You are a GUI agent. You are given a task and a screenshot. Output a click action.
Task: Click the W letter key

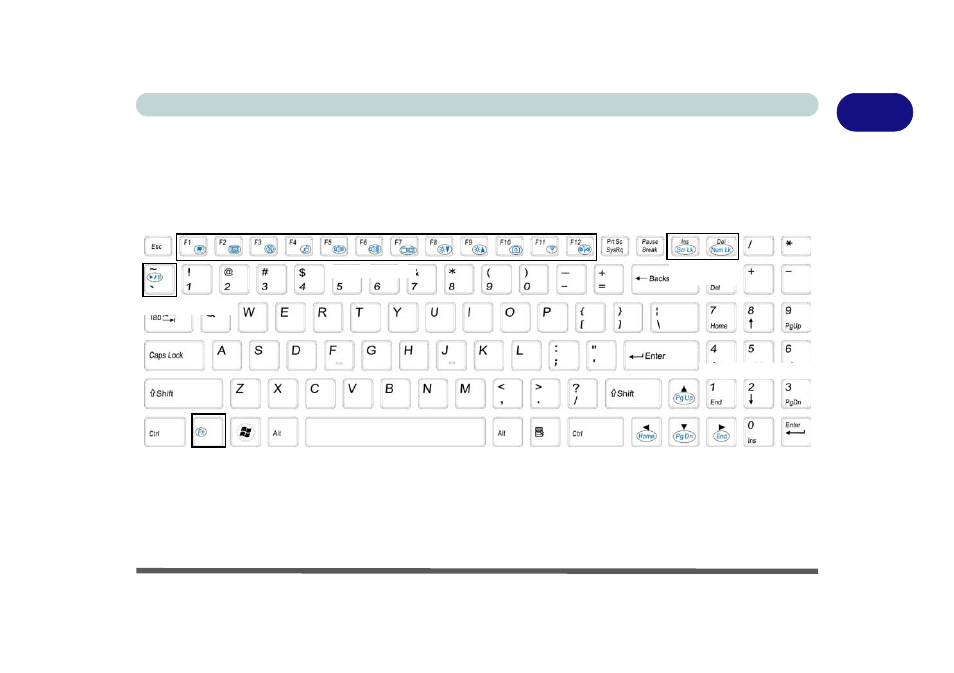click(253, 318)
